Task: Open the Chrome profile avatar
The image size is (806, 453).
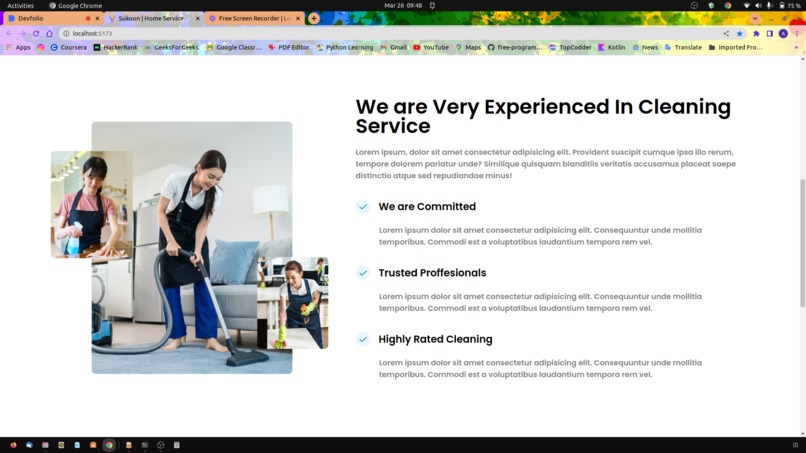Action: pos(783,33)
